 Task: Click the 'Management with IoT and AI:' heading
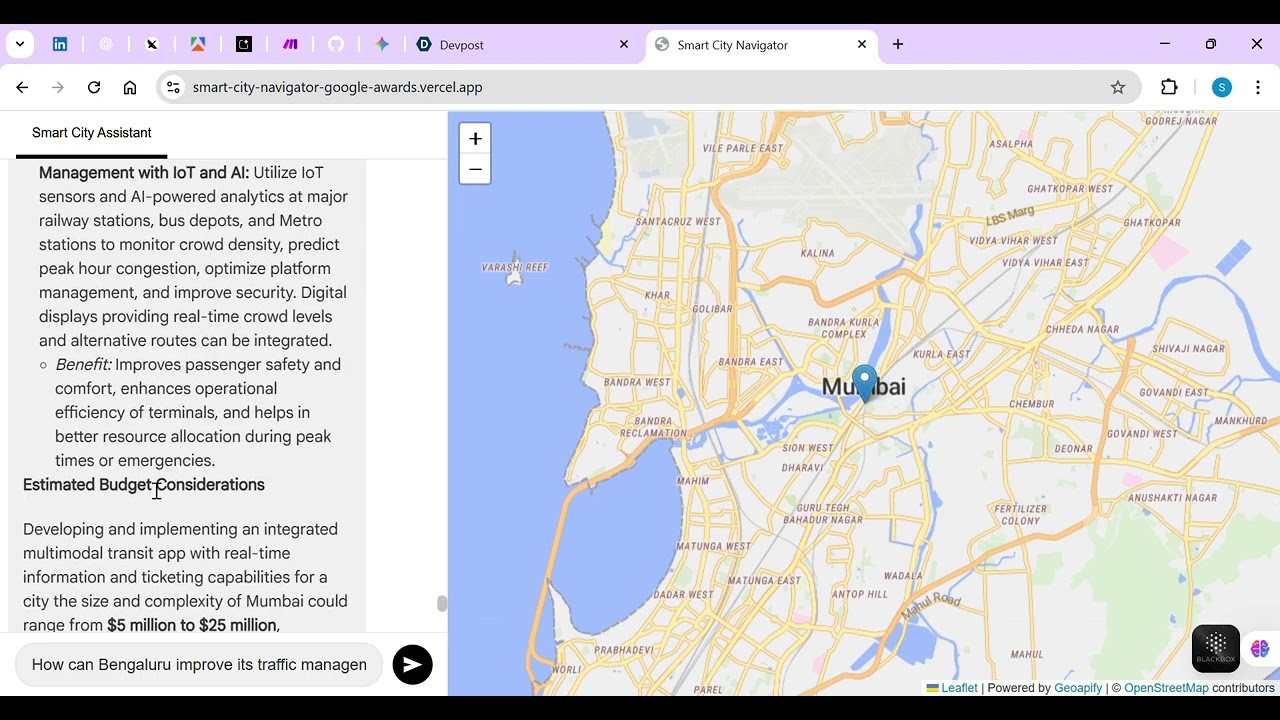click(x=144, y=173)
